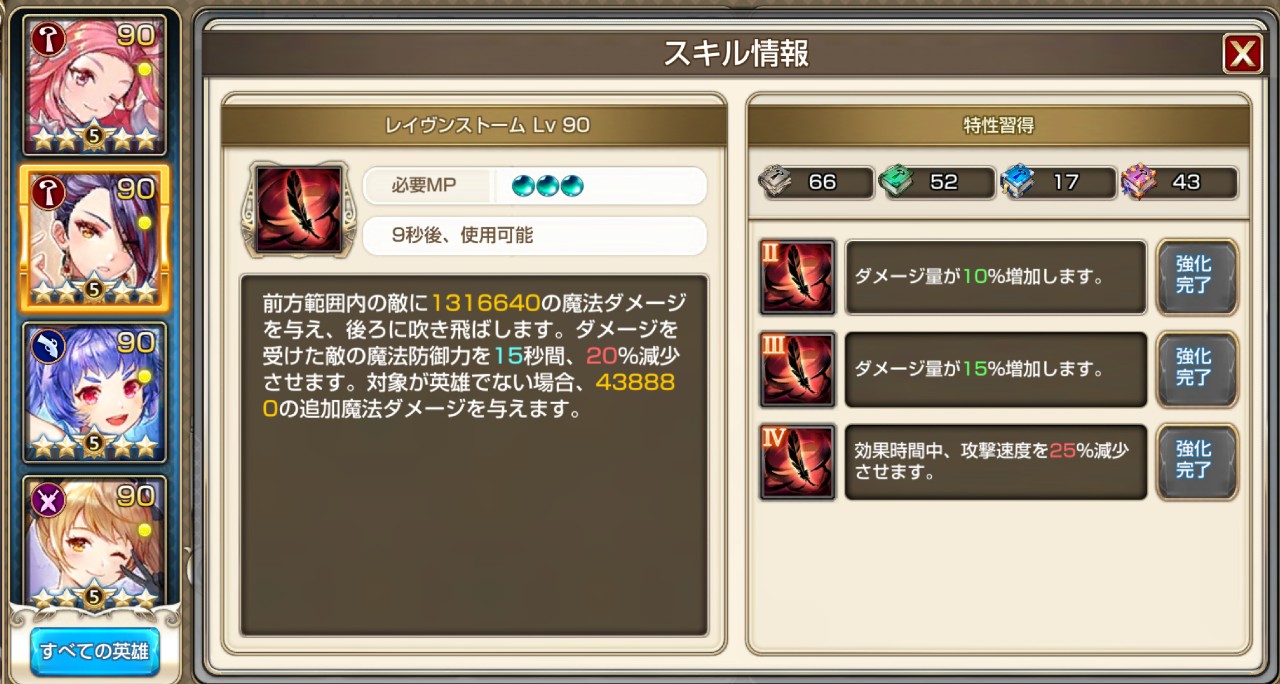The width and height of the screenshot is (1280, 684).
Task: Click the trait II feather icon
Action: pos(797,277)
